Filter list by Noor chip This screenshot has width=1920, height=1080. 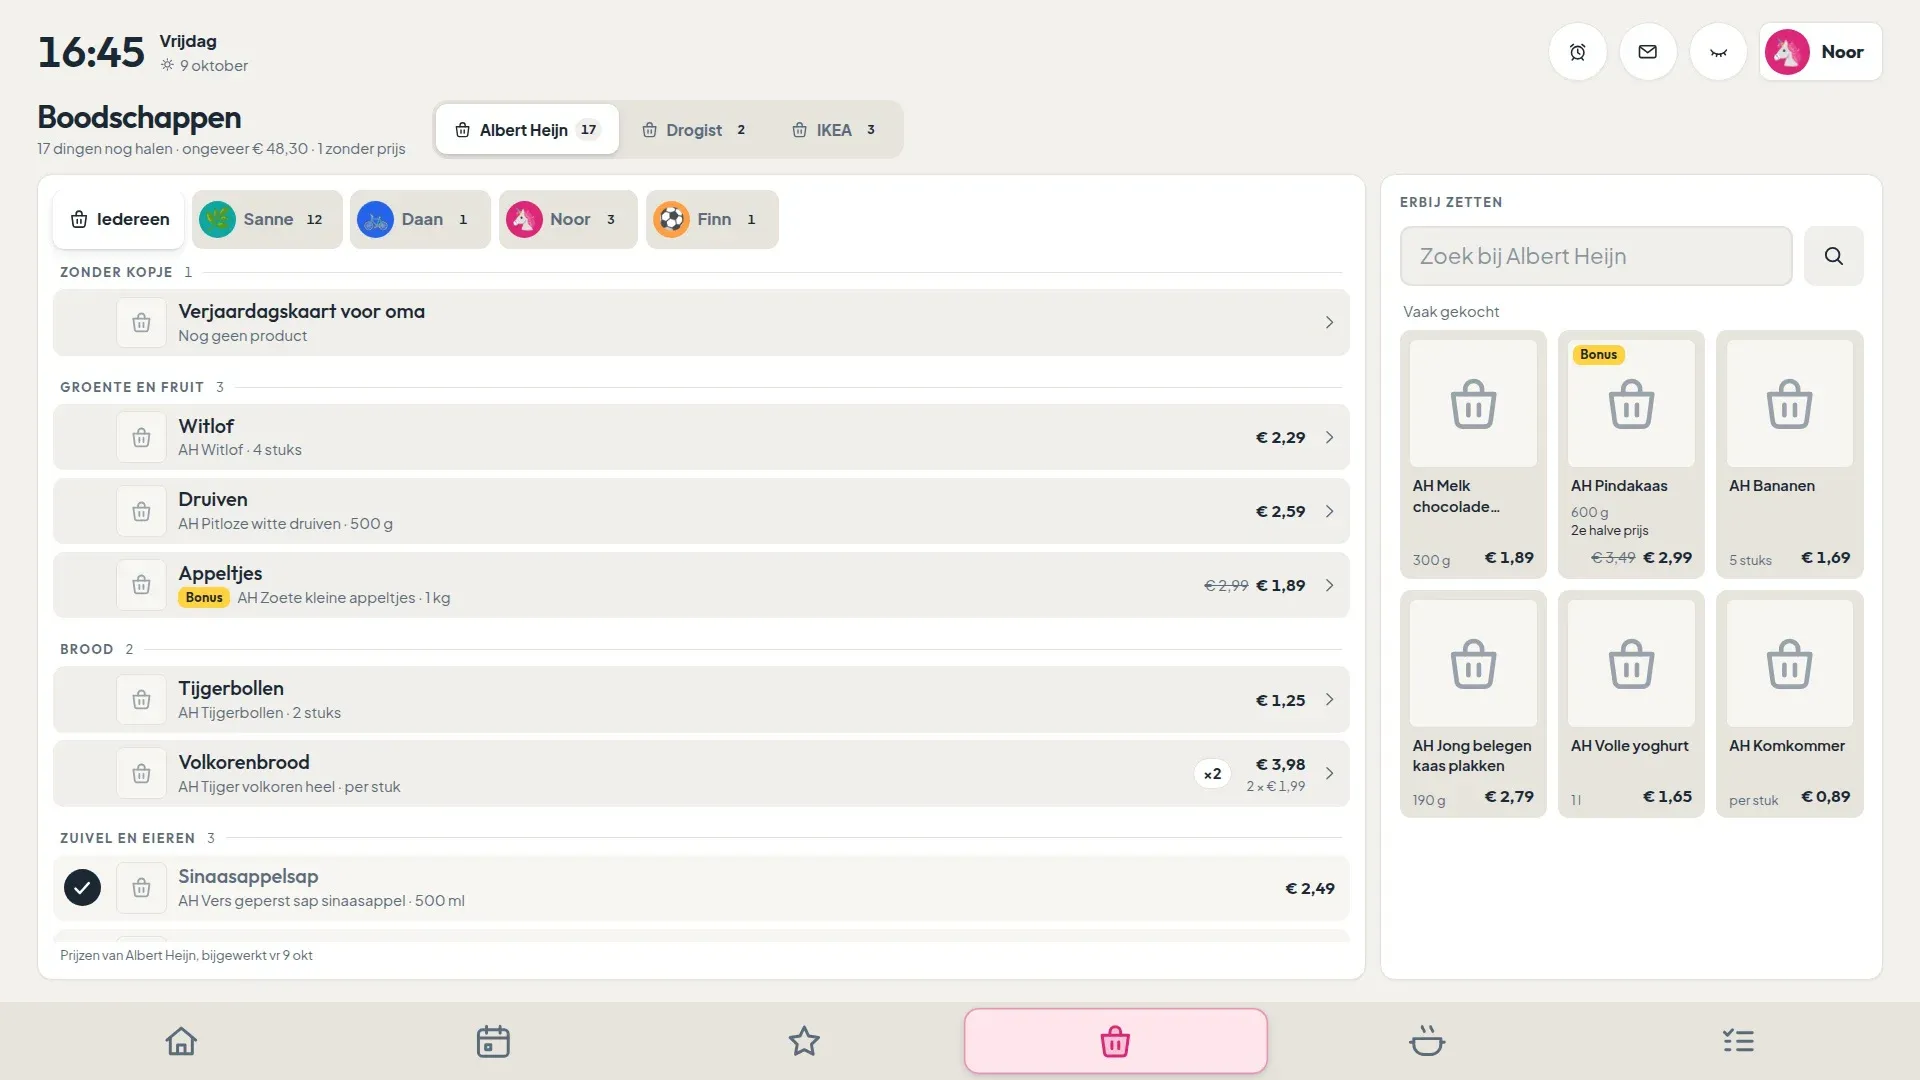point(567,219)
